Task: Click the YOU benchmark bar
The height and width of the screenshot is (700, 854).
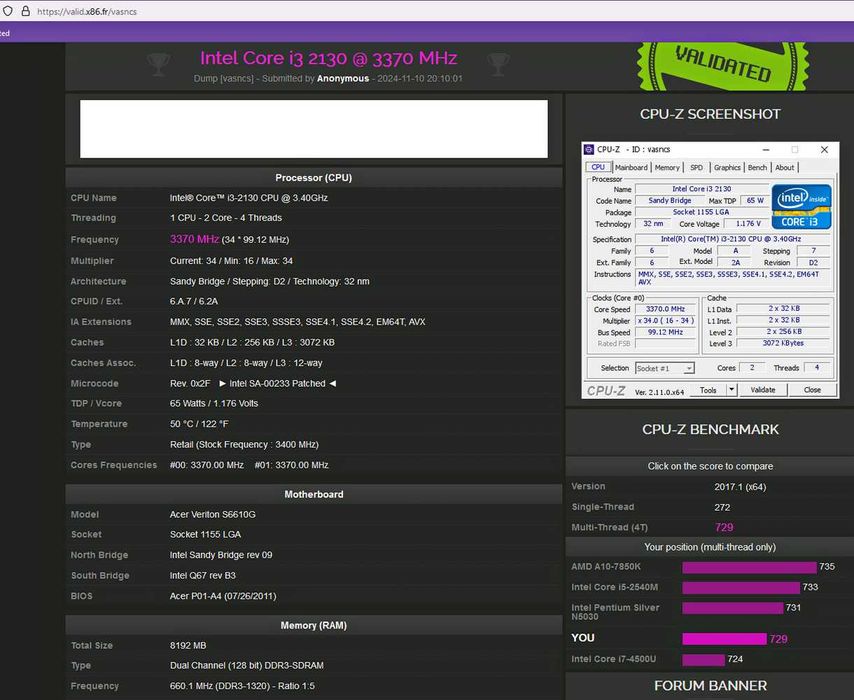Action: [x=724, y=638]
